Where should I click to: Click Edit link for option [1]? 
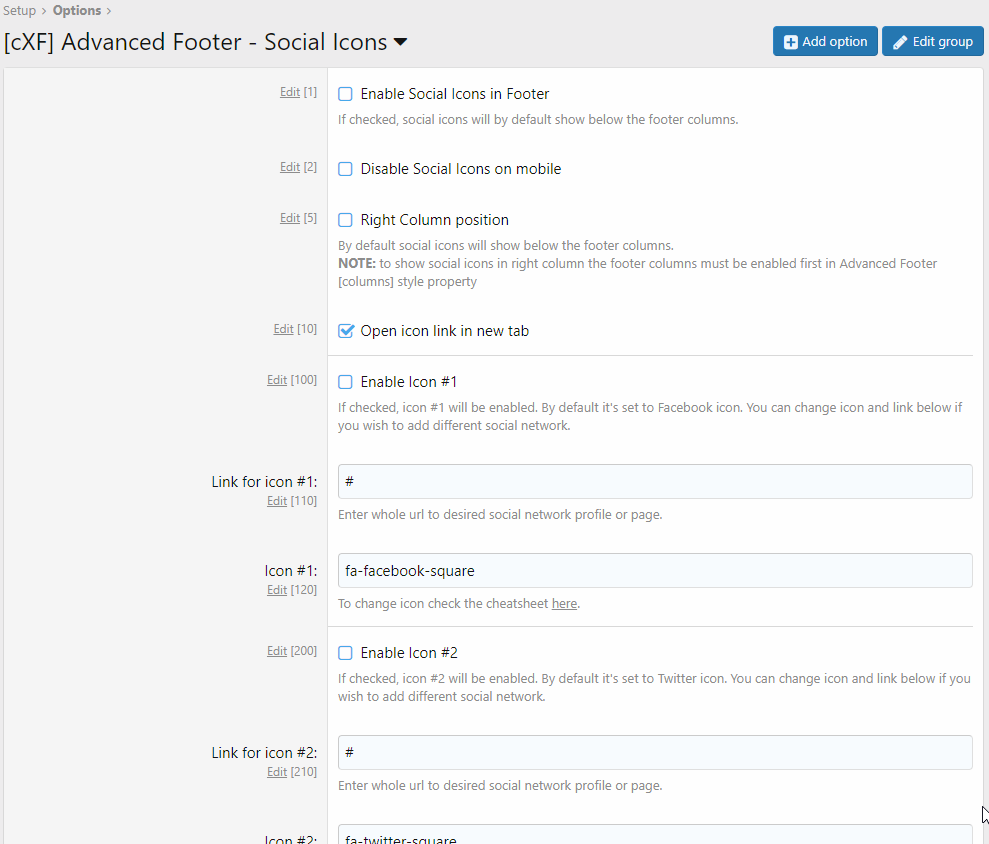[289, 92]
